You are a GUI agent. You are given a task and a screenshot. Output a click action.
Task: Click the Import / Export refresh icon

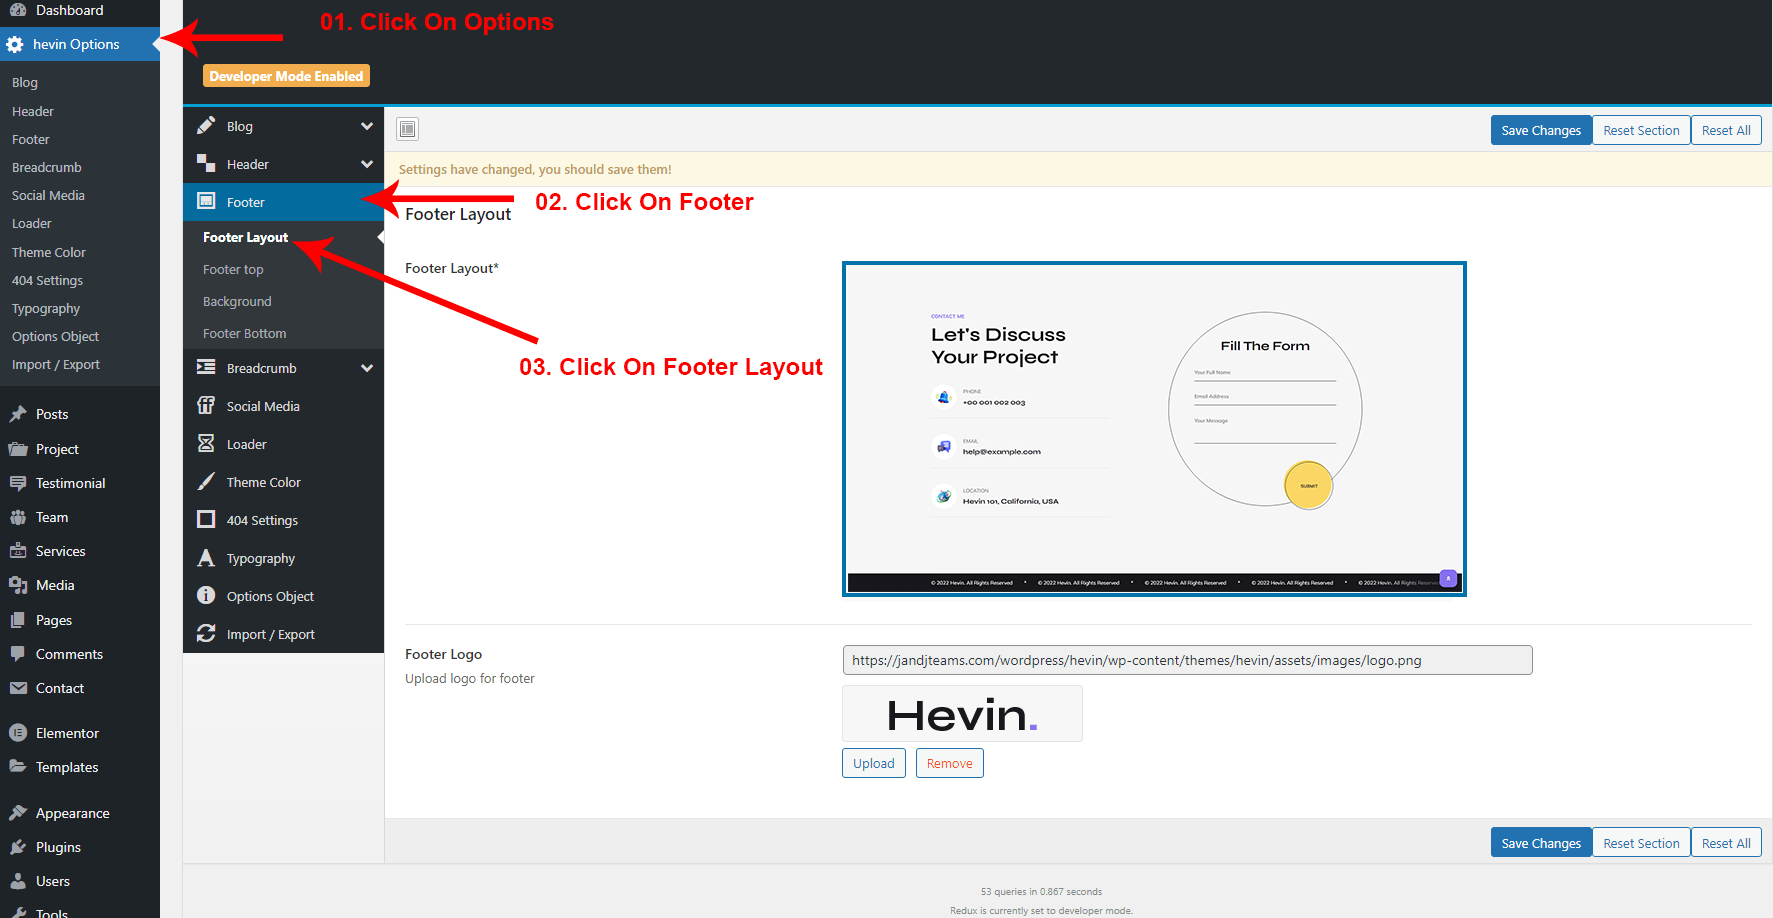pyautogui.click(x=206, y=633)
